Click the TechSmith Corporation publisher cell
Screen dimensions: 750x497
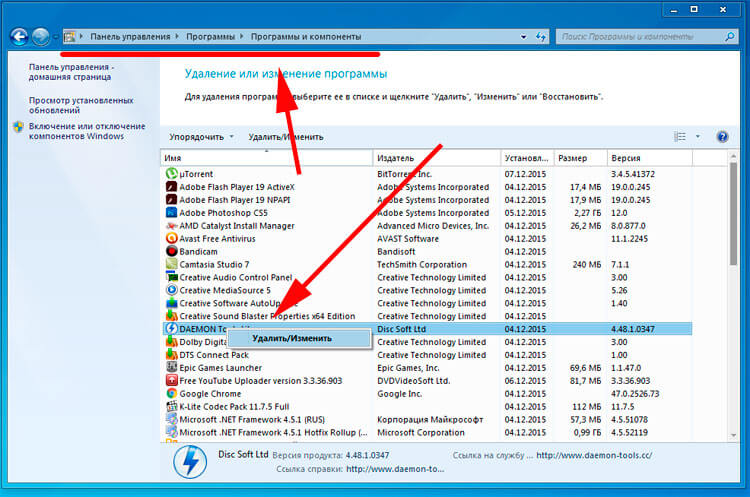click(421, 265)
